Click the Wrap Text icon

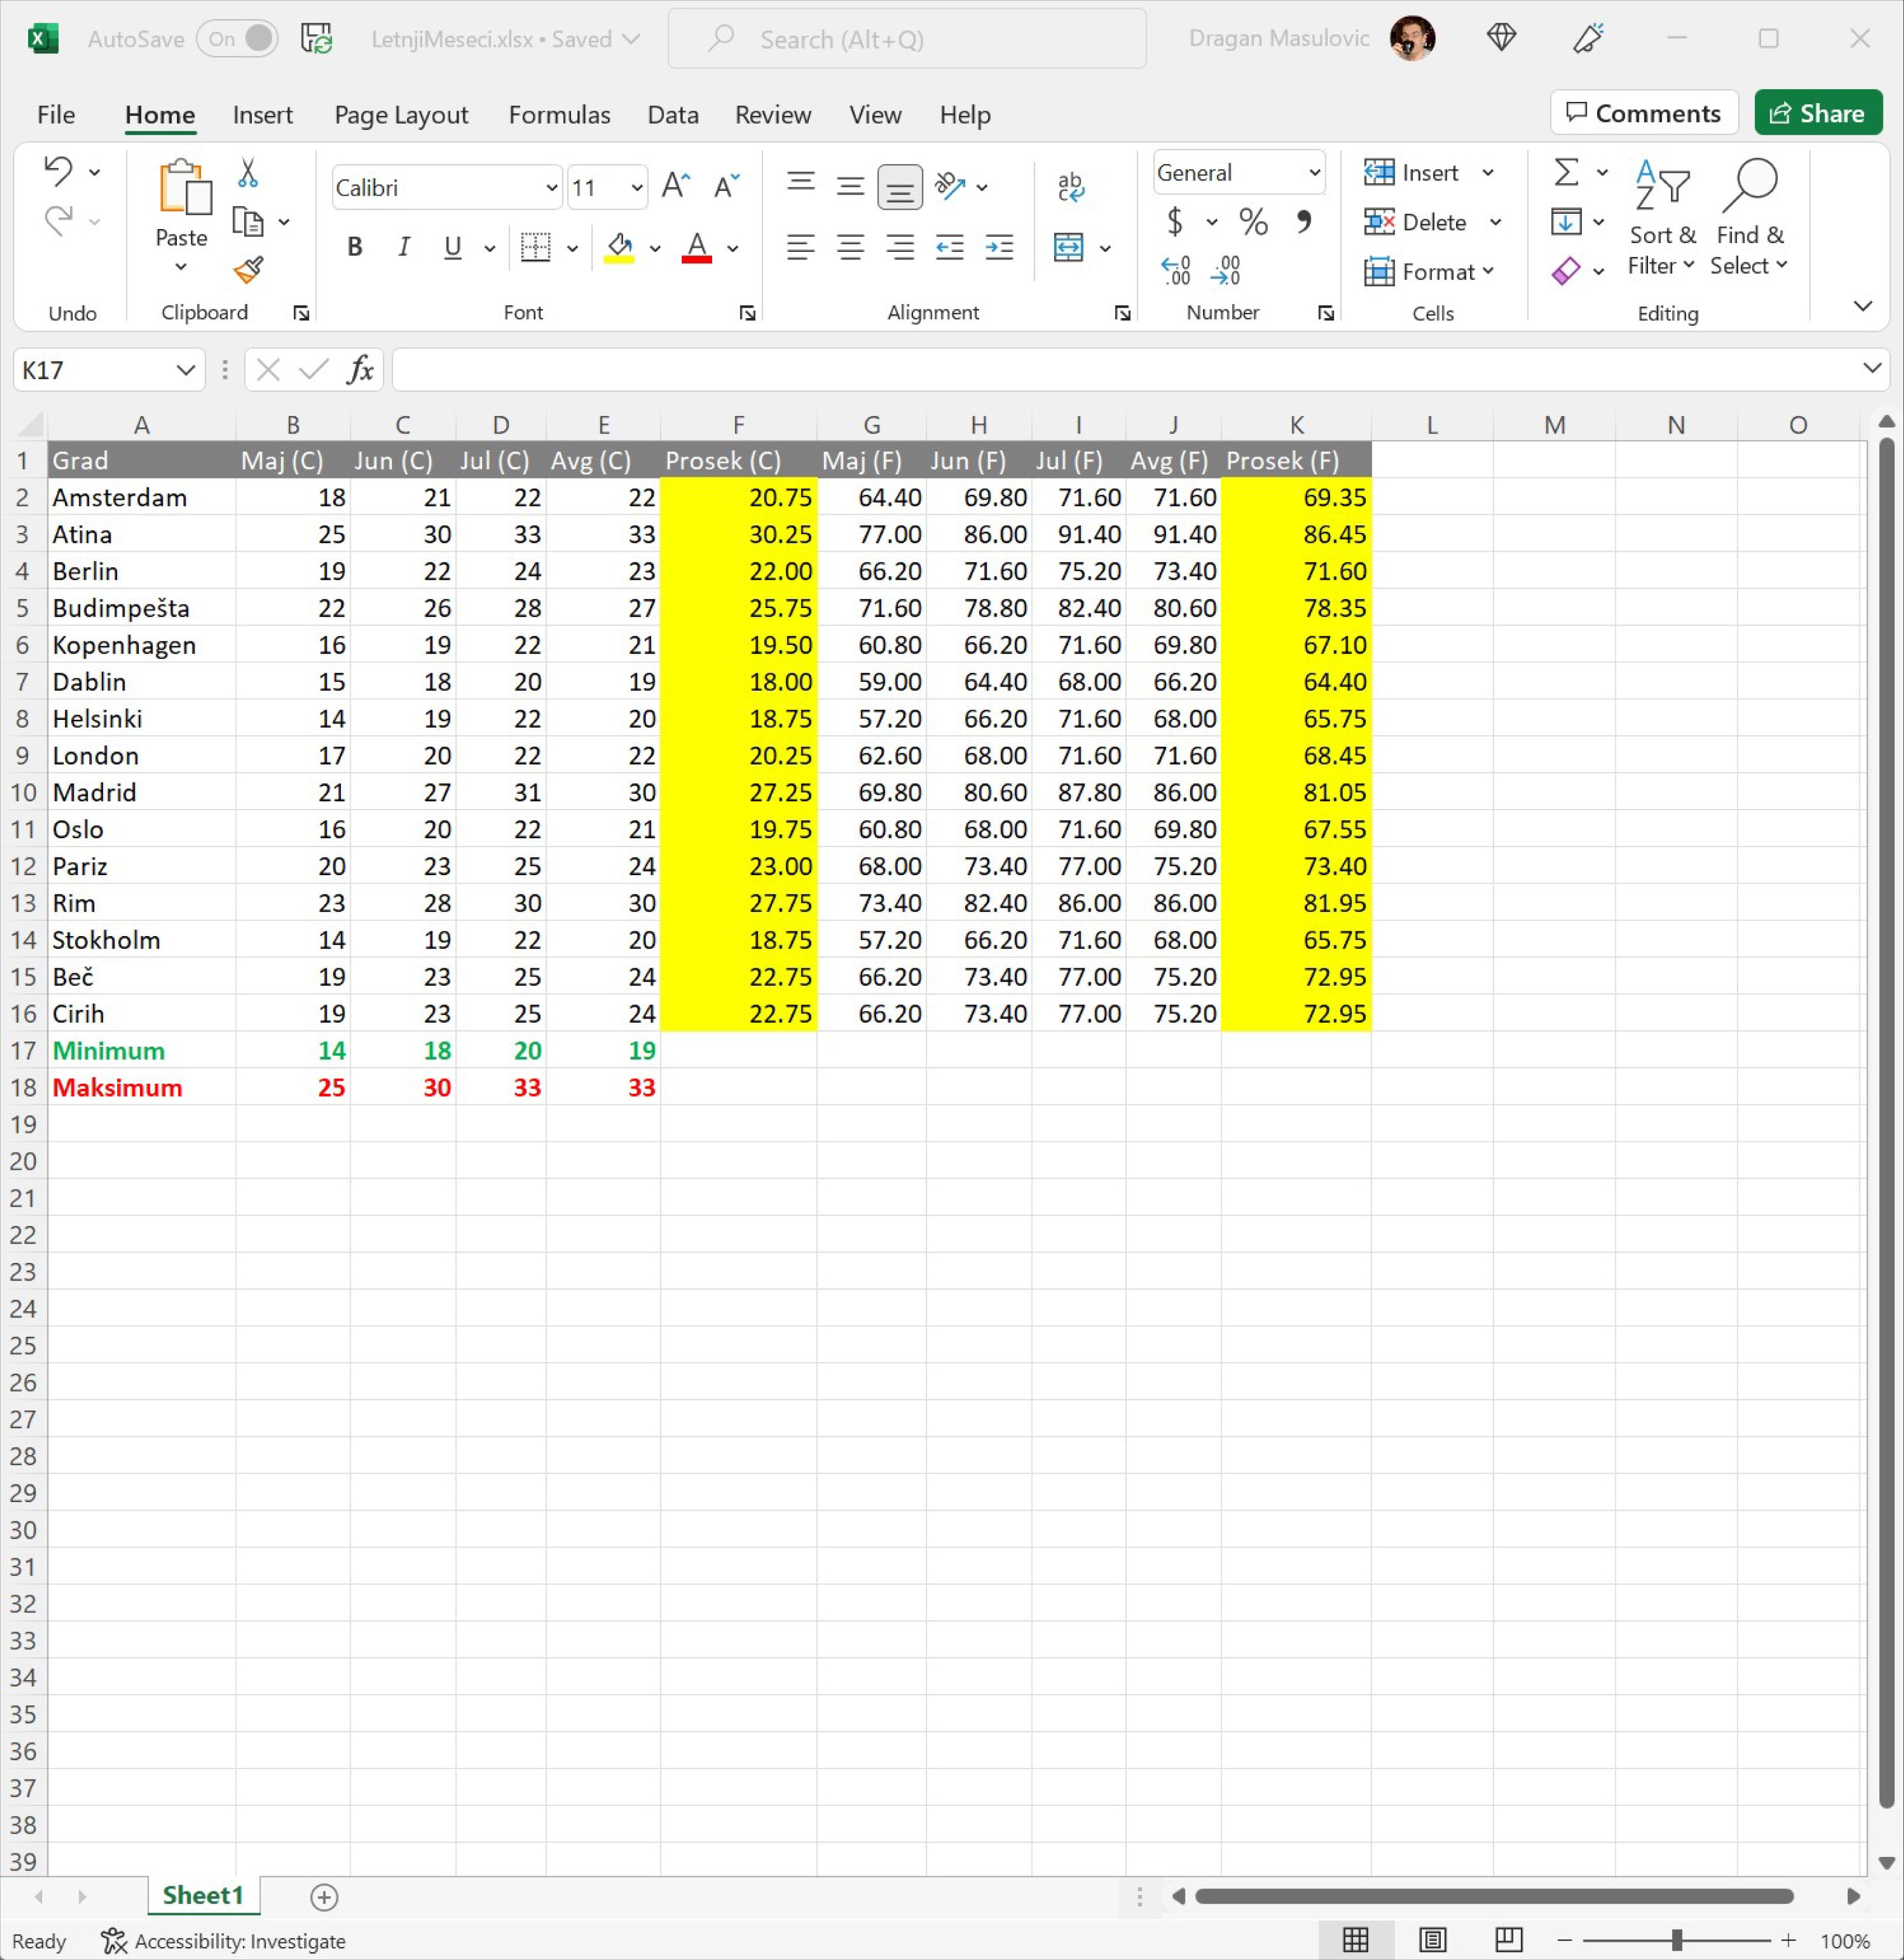tap(1070, 187)
